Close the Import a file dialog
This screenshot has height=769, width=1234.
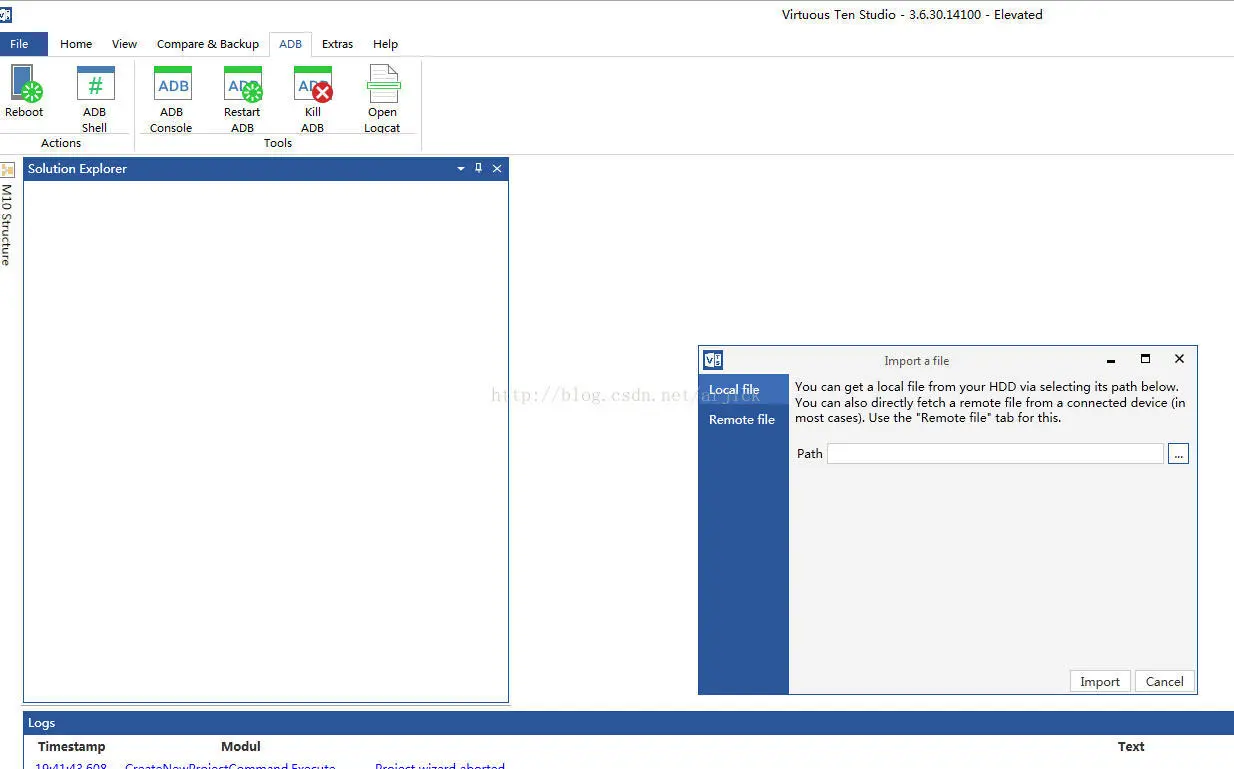pyautogui.click(x=1180, y=359)
